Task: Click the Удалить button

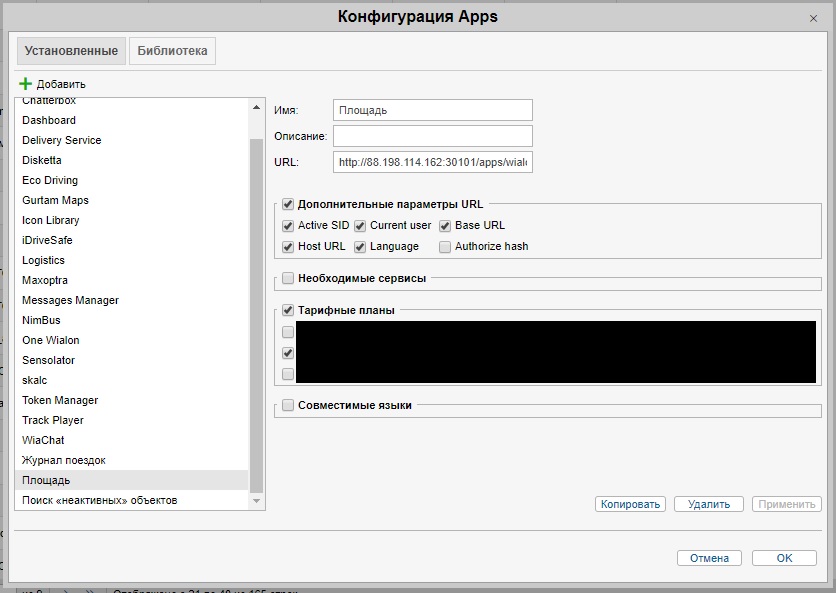Action: pyautogui.click(x=708, y=505)
